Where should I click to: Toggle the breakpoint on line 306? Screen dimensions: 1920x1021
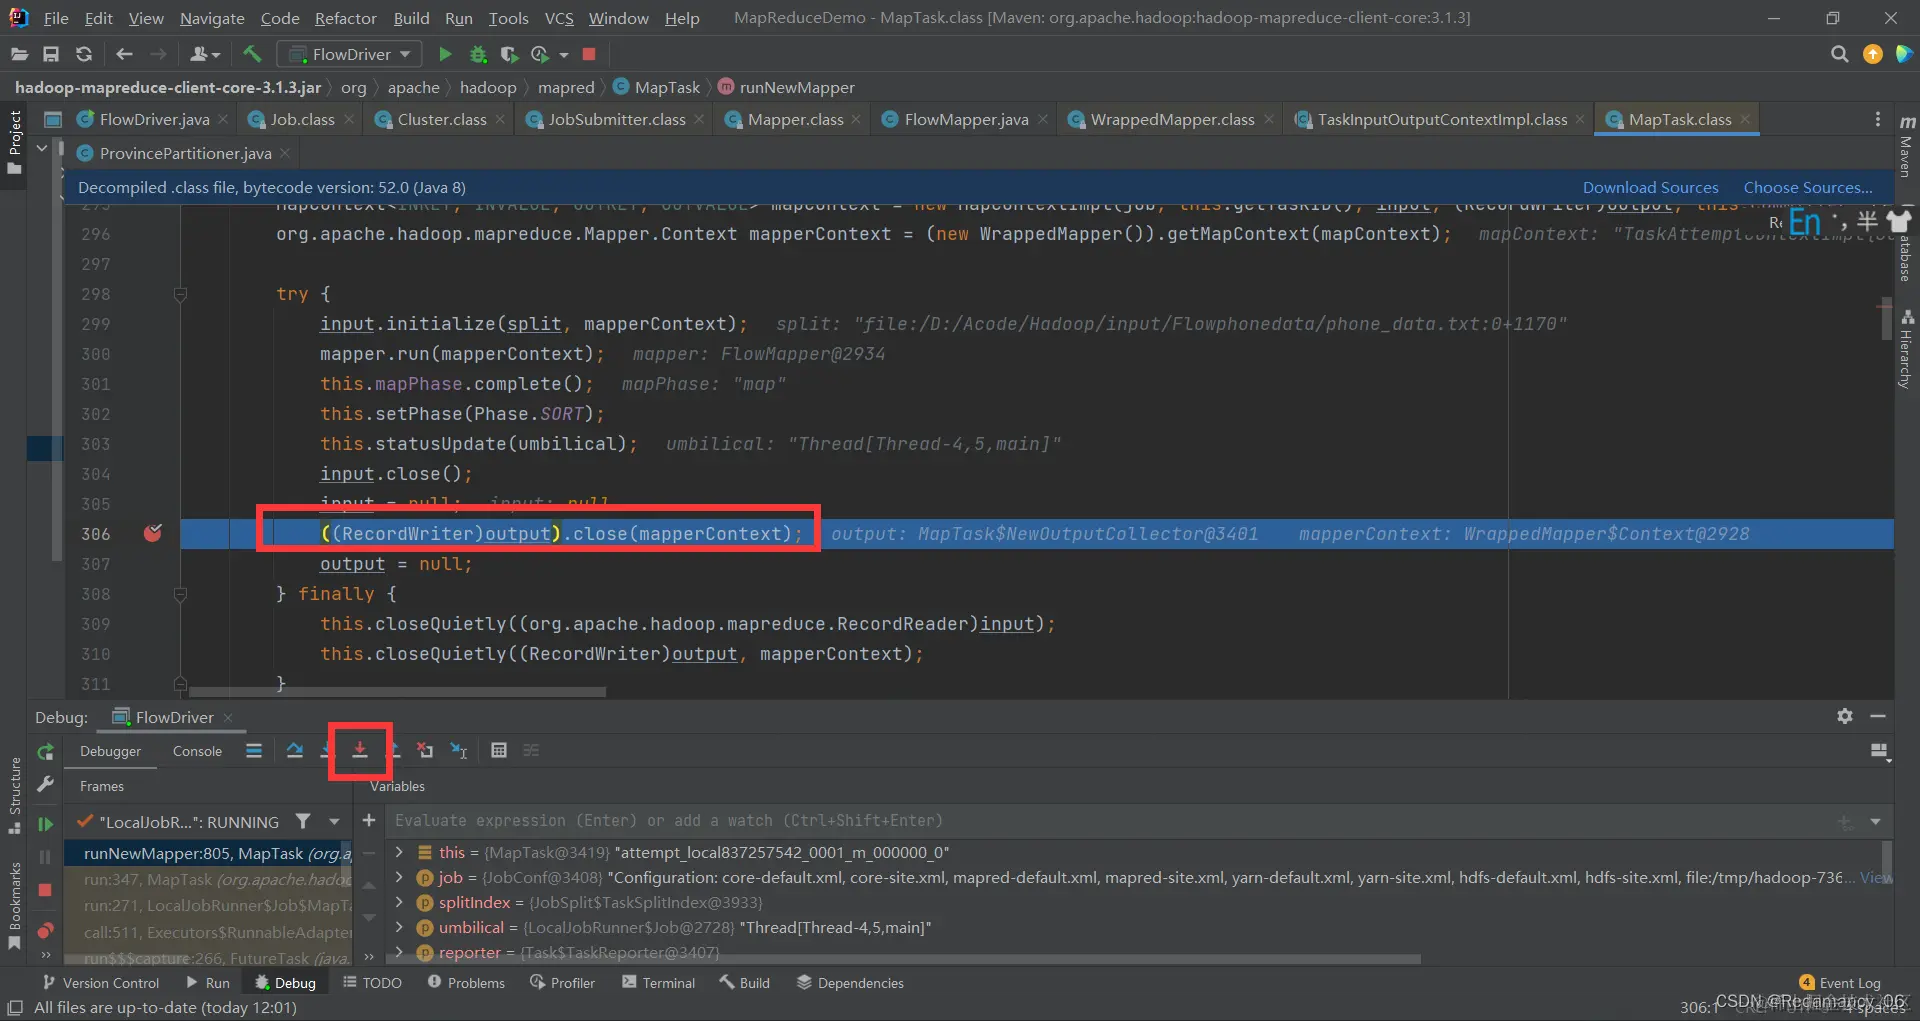click(153, 533)
